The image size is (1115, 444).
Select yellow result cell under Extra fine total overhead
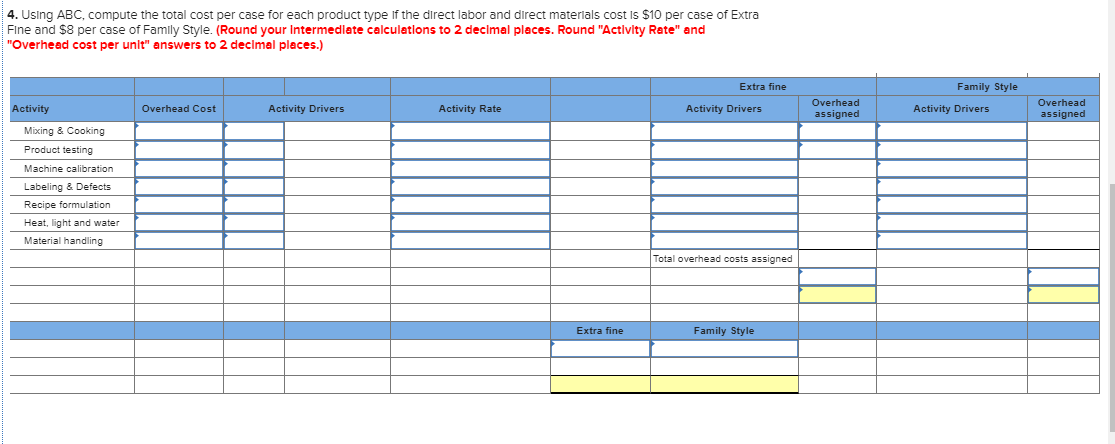coord(837,295)
